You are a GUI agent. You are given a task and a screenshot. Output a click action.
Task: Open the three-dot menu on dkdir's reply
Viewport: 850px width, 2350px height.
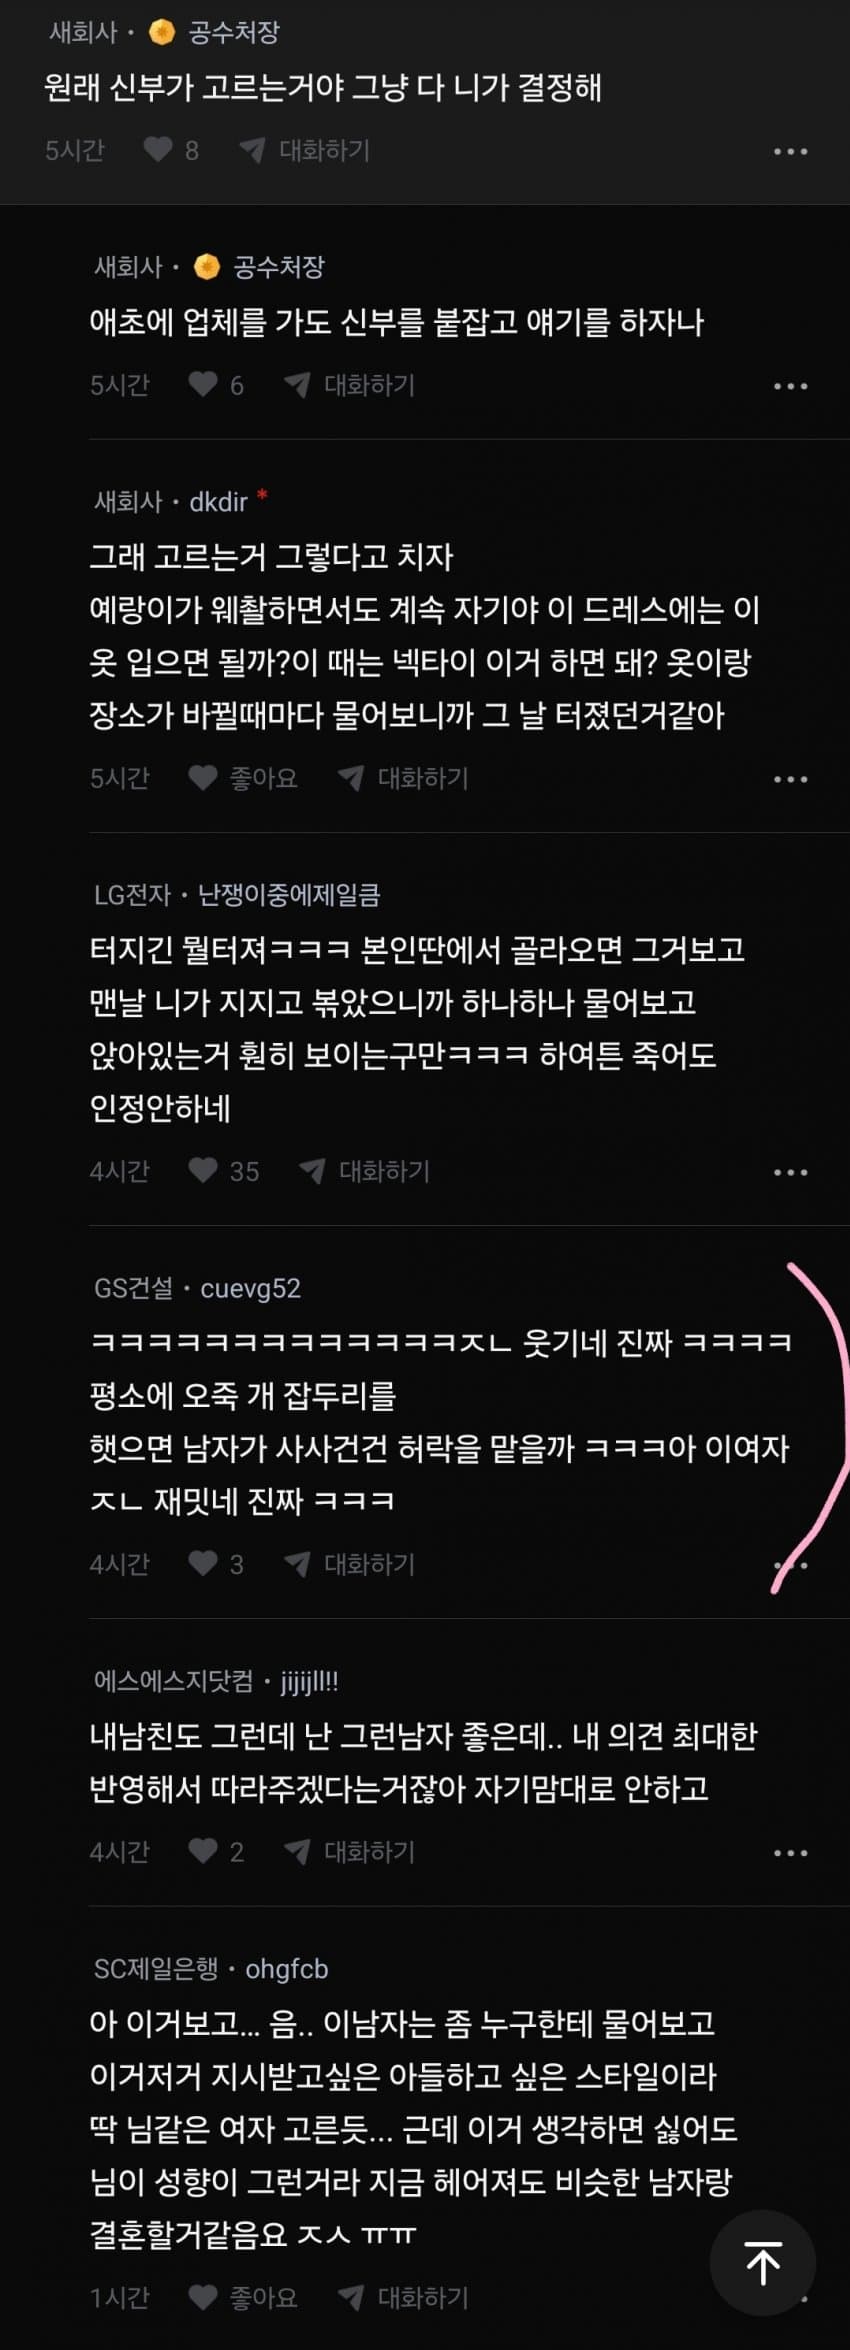[790, 778]
